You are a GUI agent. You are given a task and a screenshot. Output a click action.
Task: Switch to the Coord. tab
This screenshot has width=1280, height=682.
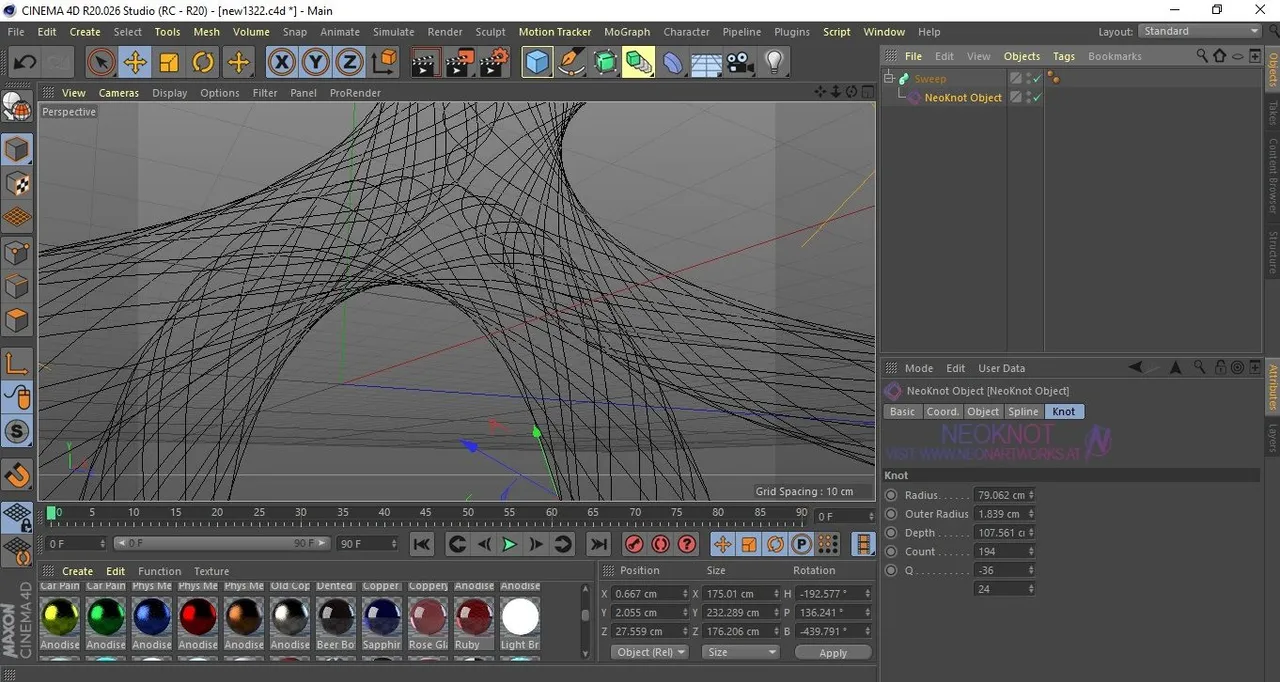(942, 412)
